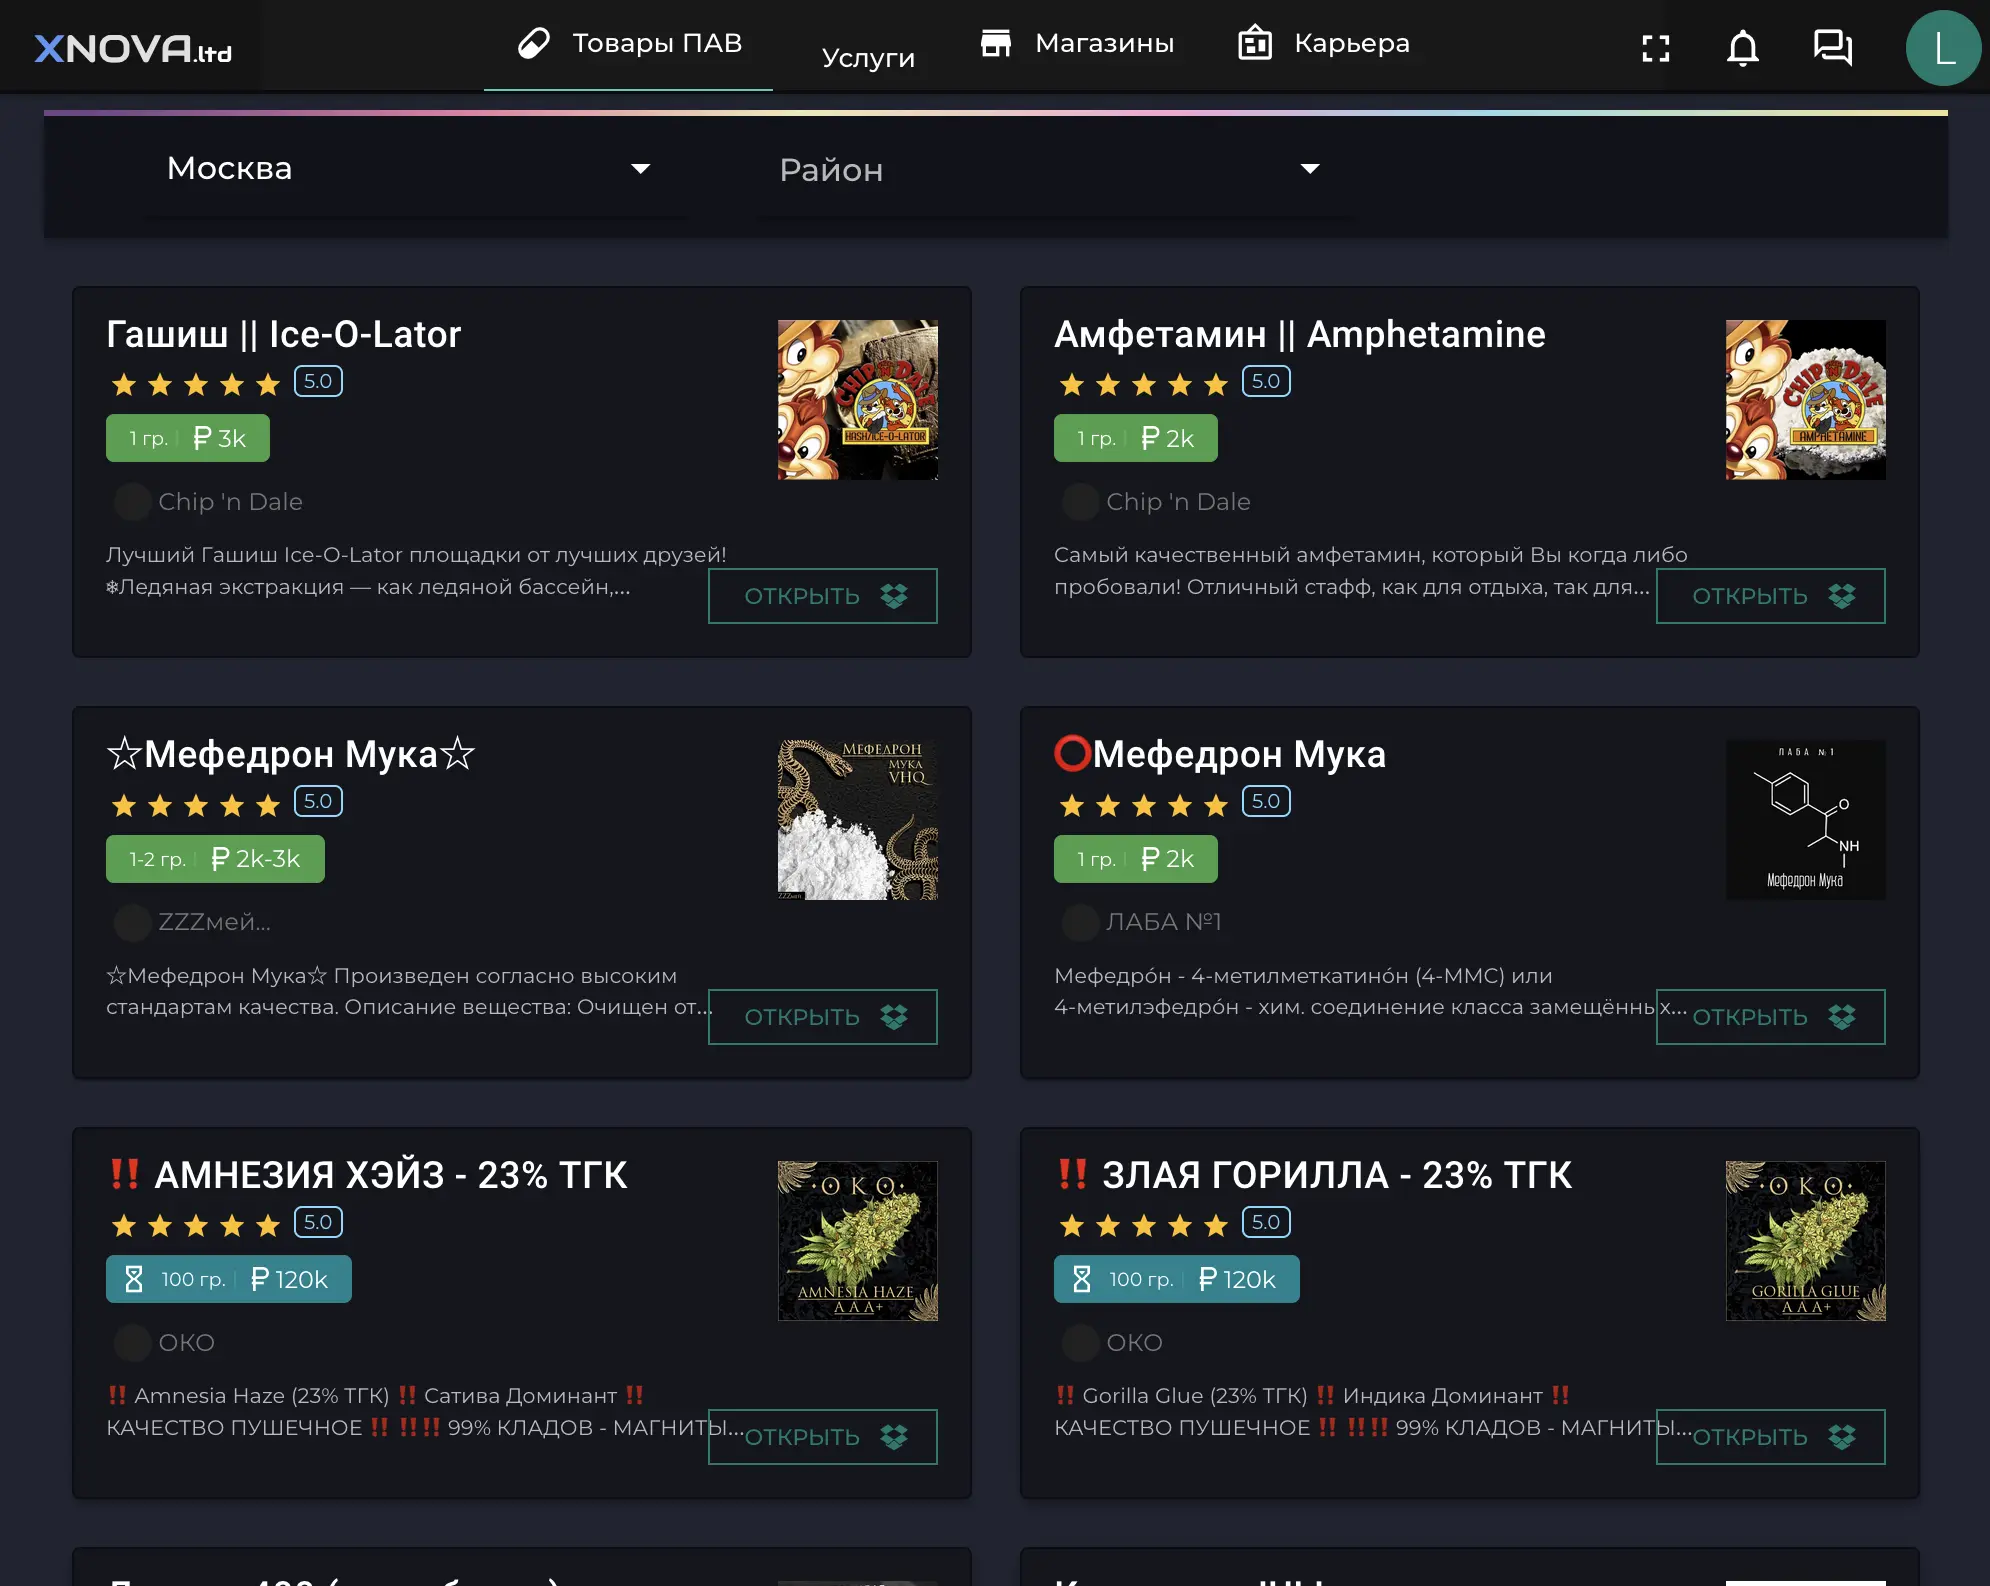Viewport: 1990px width, 1586px height.
Task: Click the pill icon beside Товары ПАВ
Action: (x=534, y=43)
